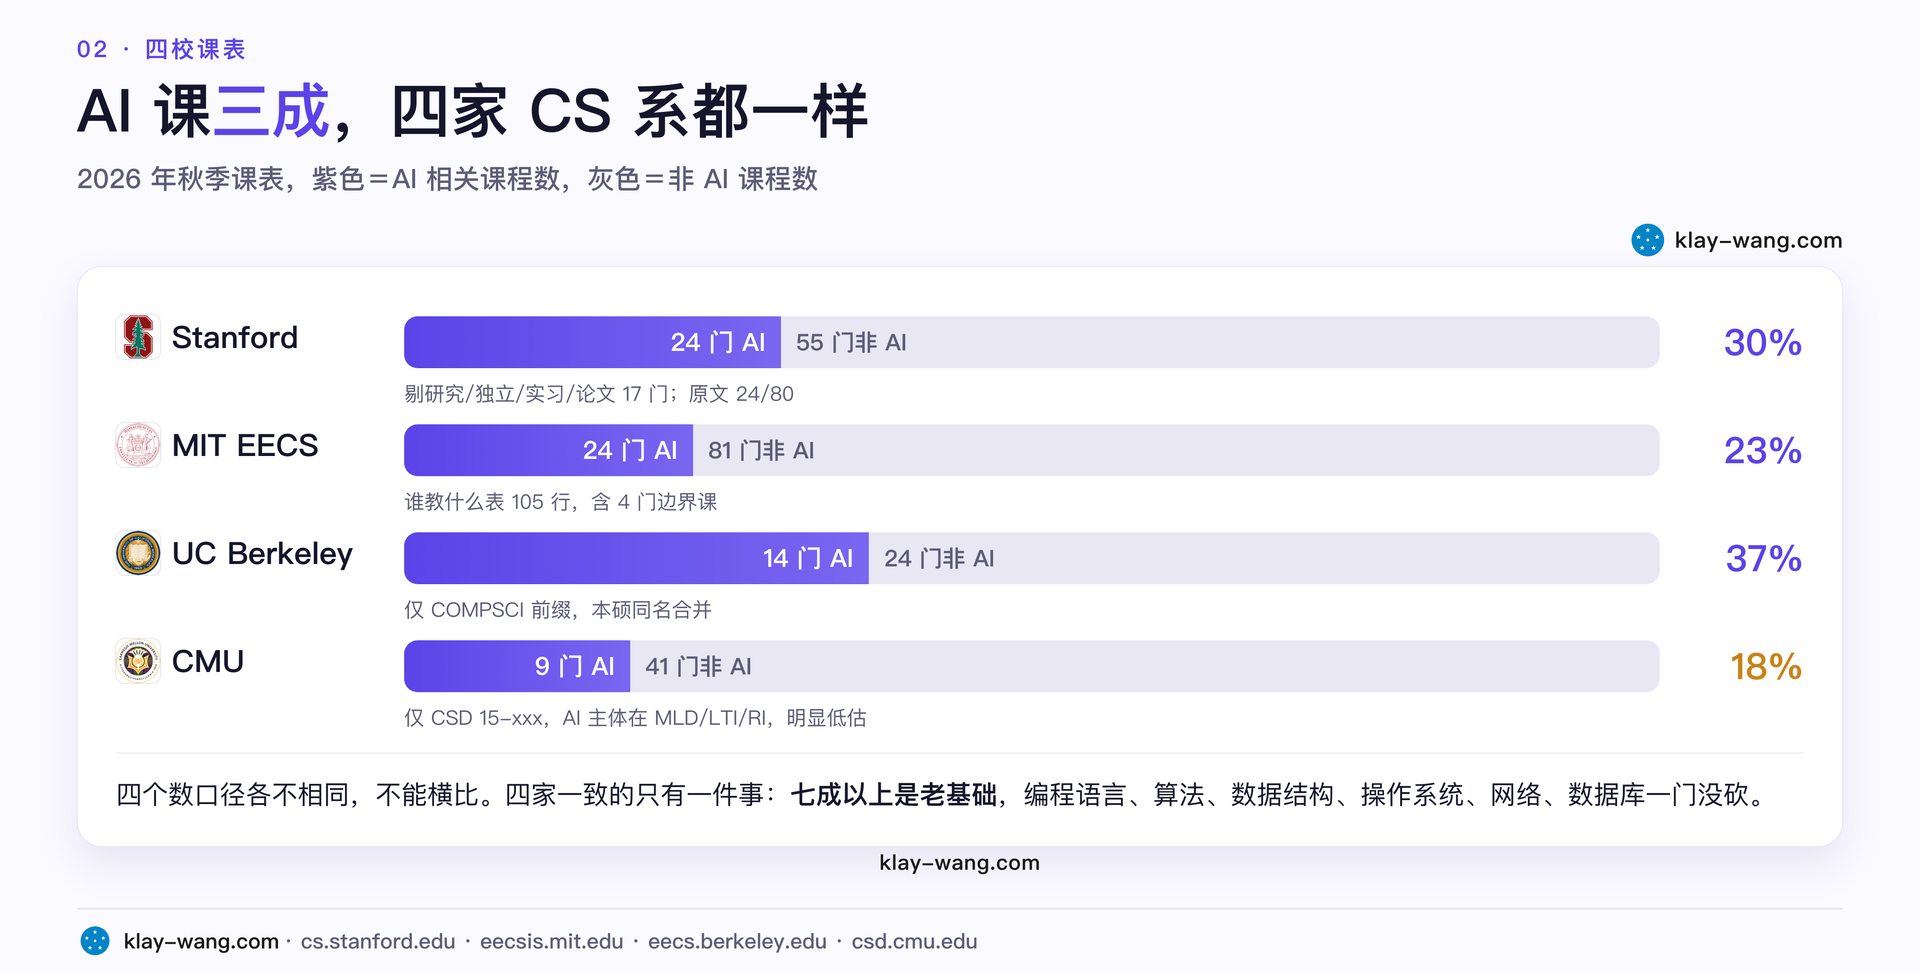1920x972 pixels.
Task: Click the 23% value for MIT EECS
Action: tap(1763, 450)
